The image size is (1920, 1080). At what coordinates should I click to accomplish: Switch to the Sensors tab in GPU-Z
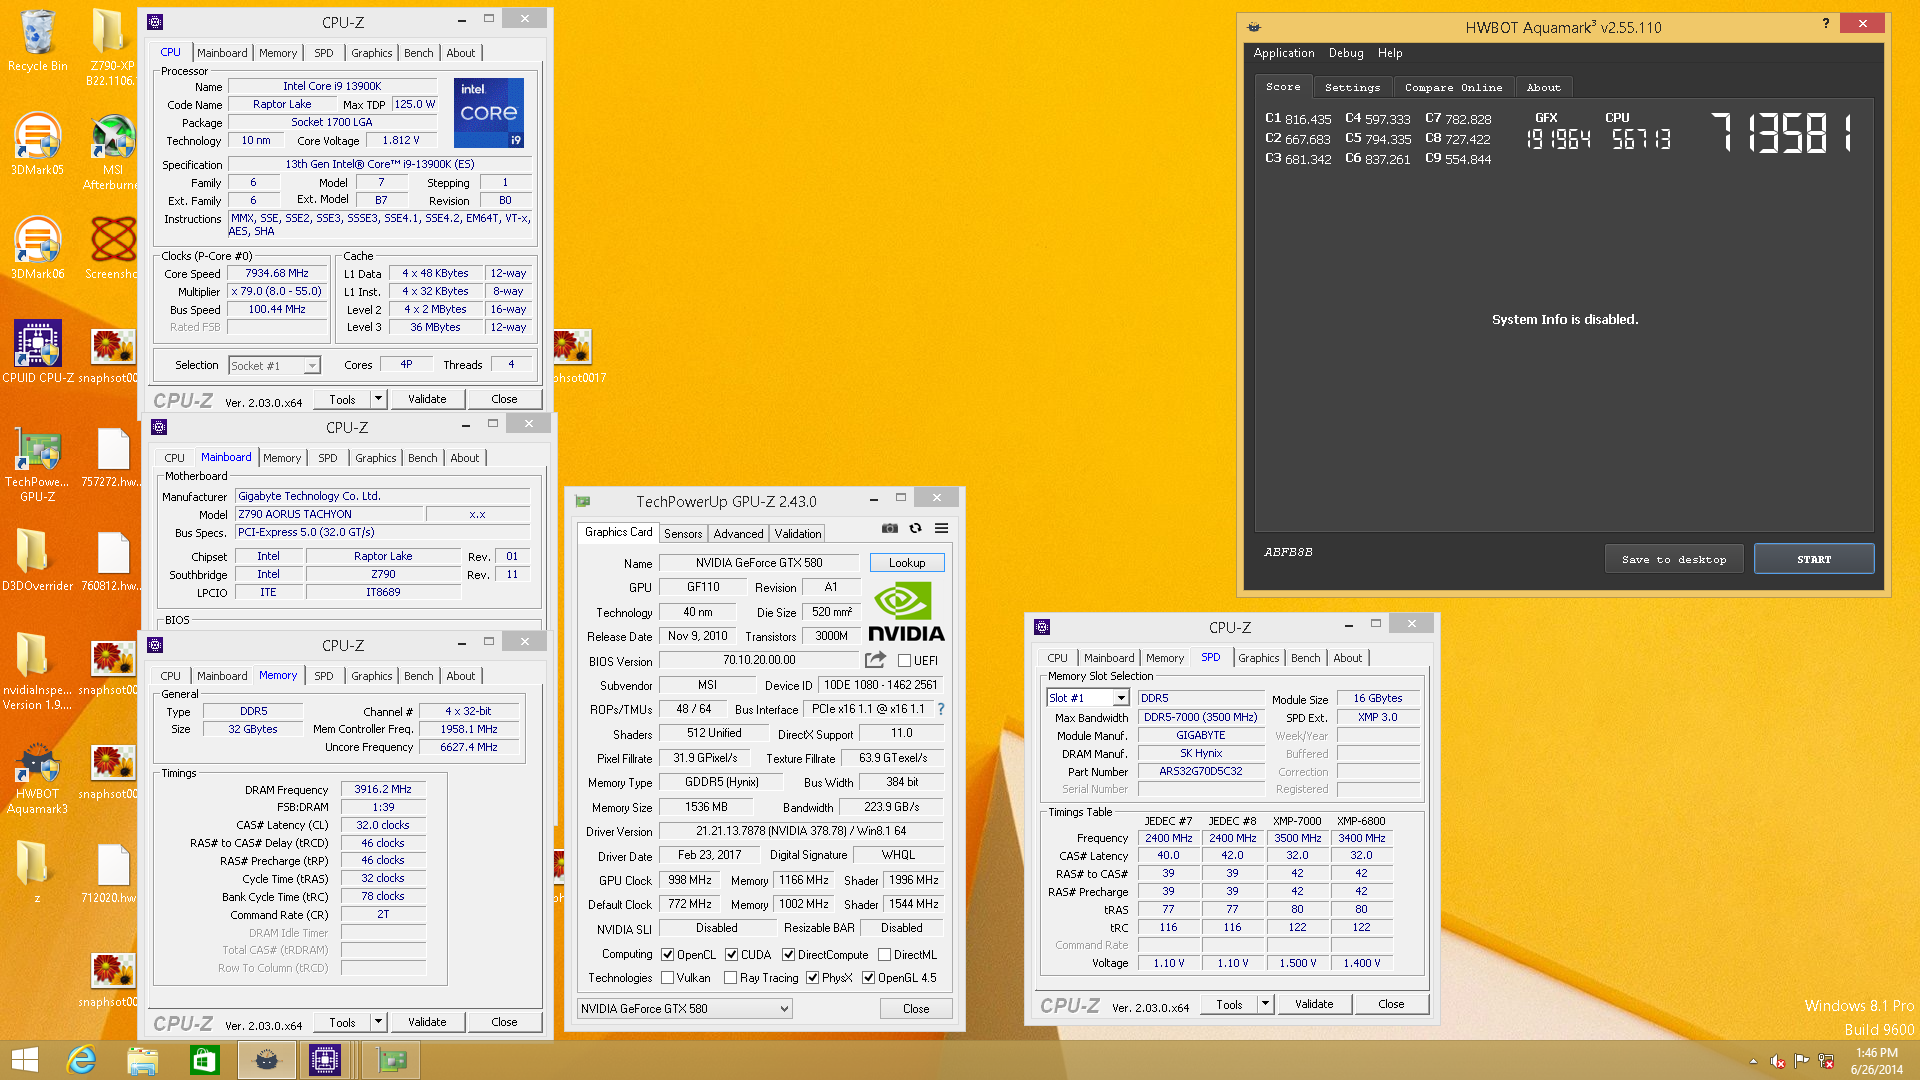[683, 534]
